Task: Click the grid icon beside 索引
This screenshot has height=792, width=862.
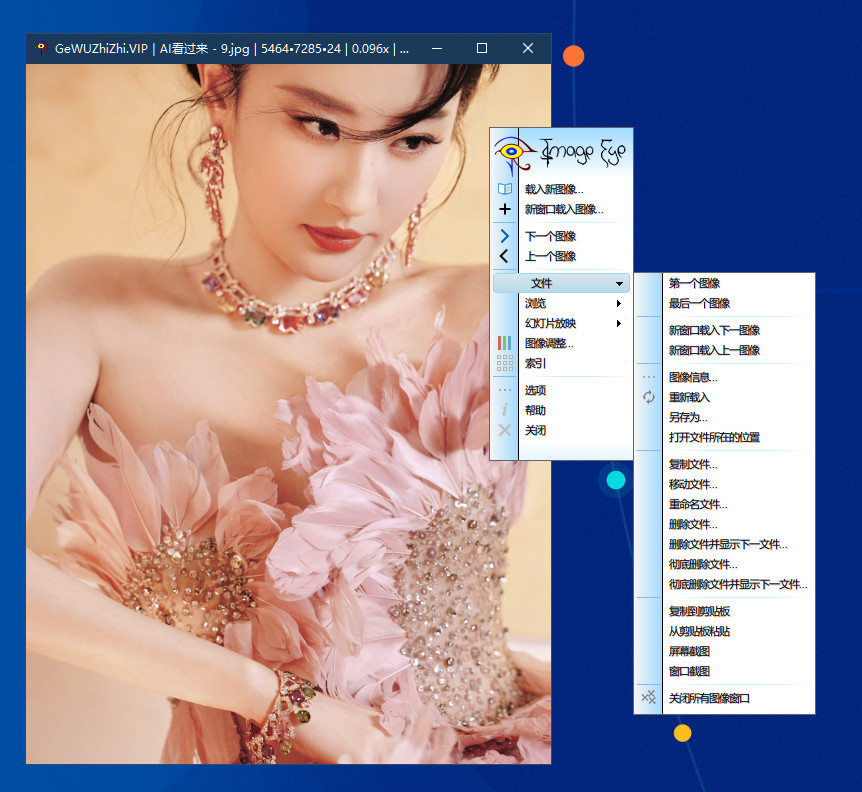Action: pyautogui.click(x=505, y=363)
